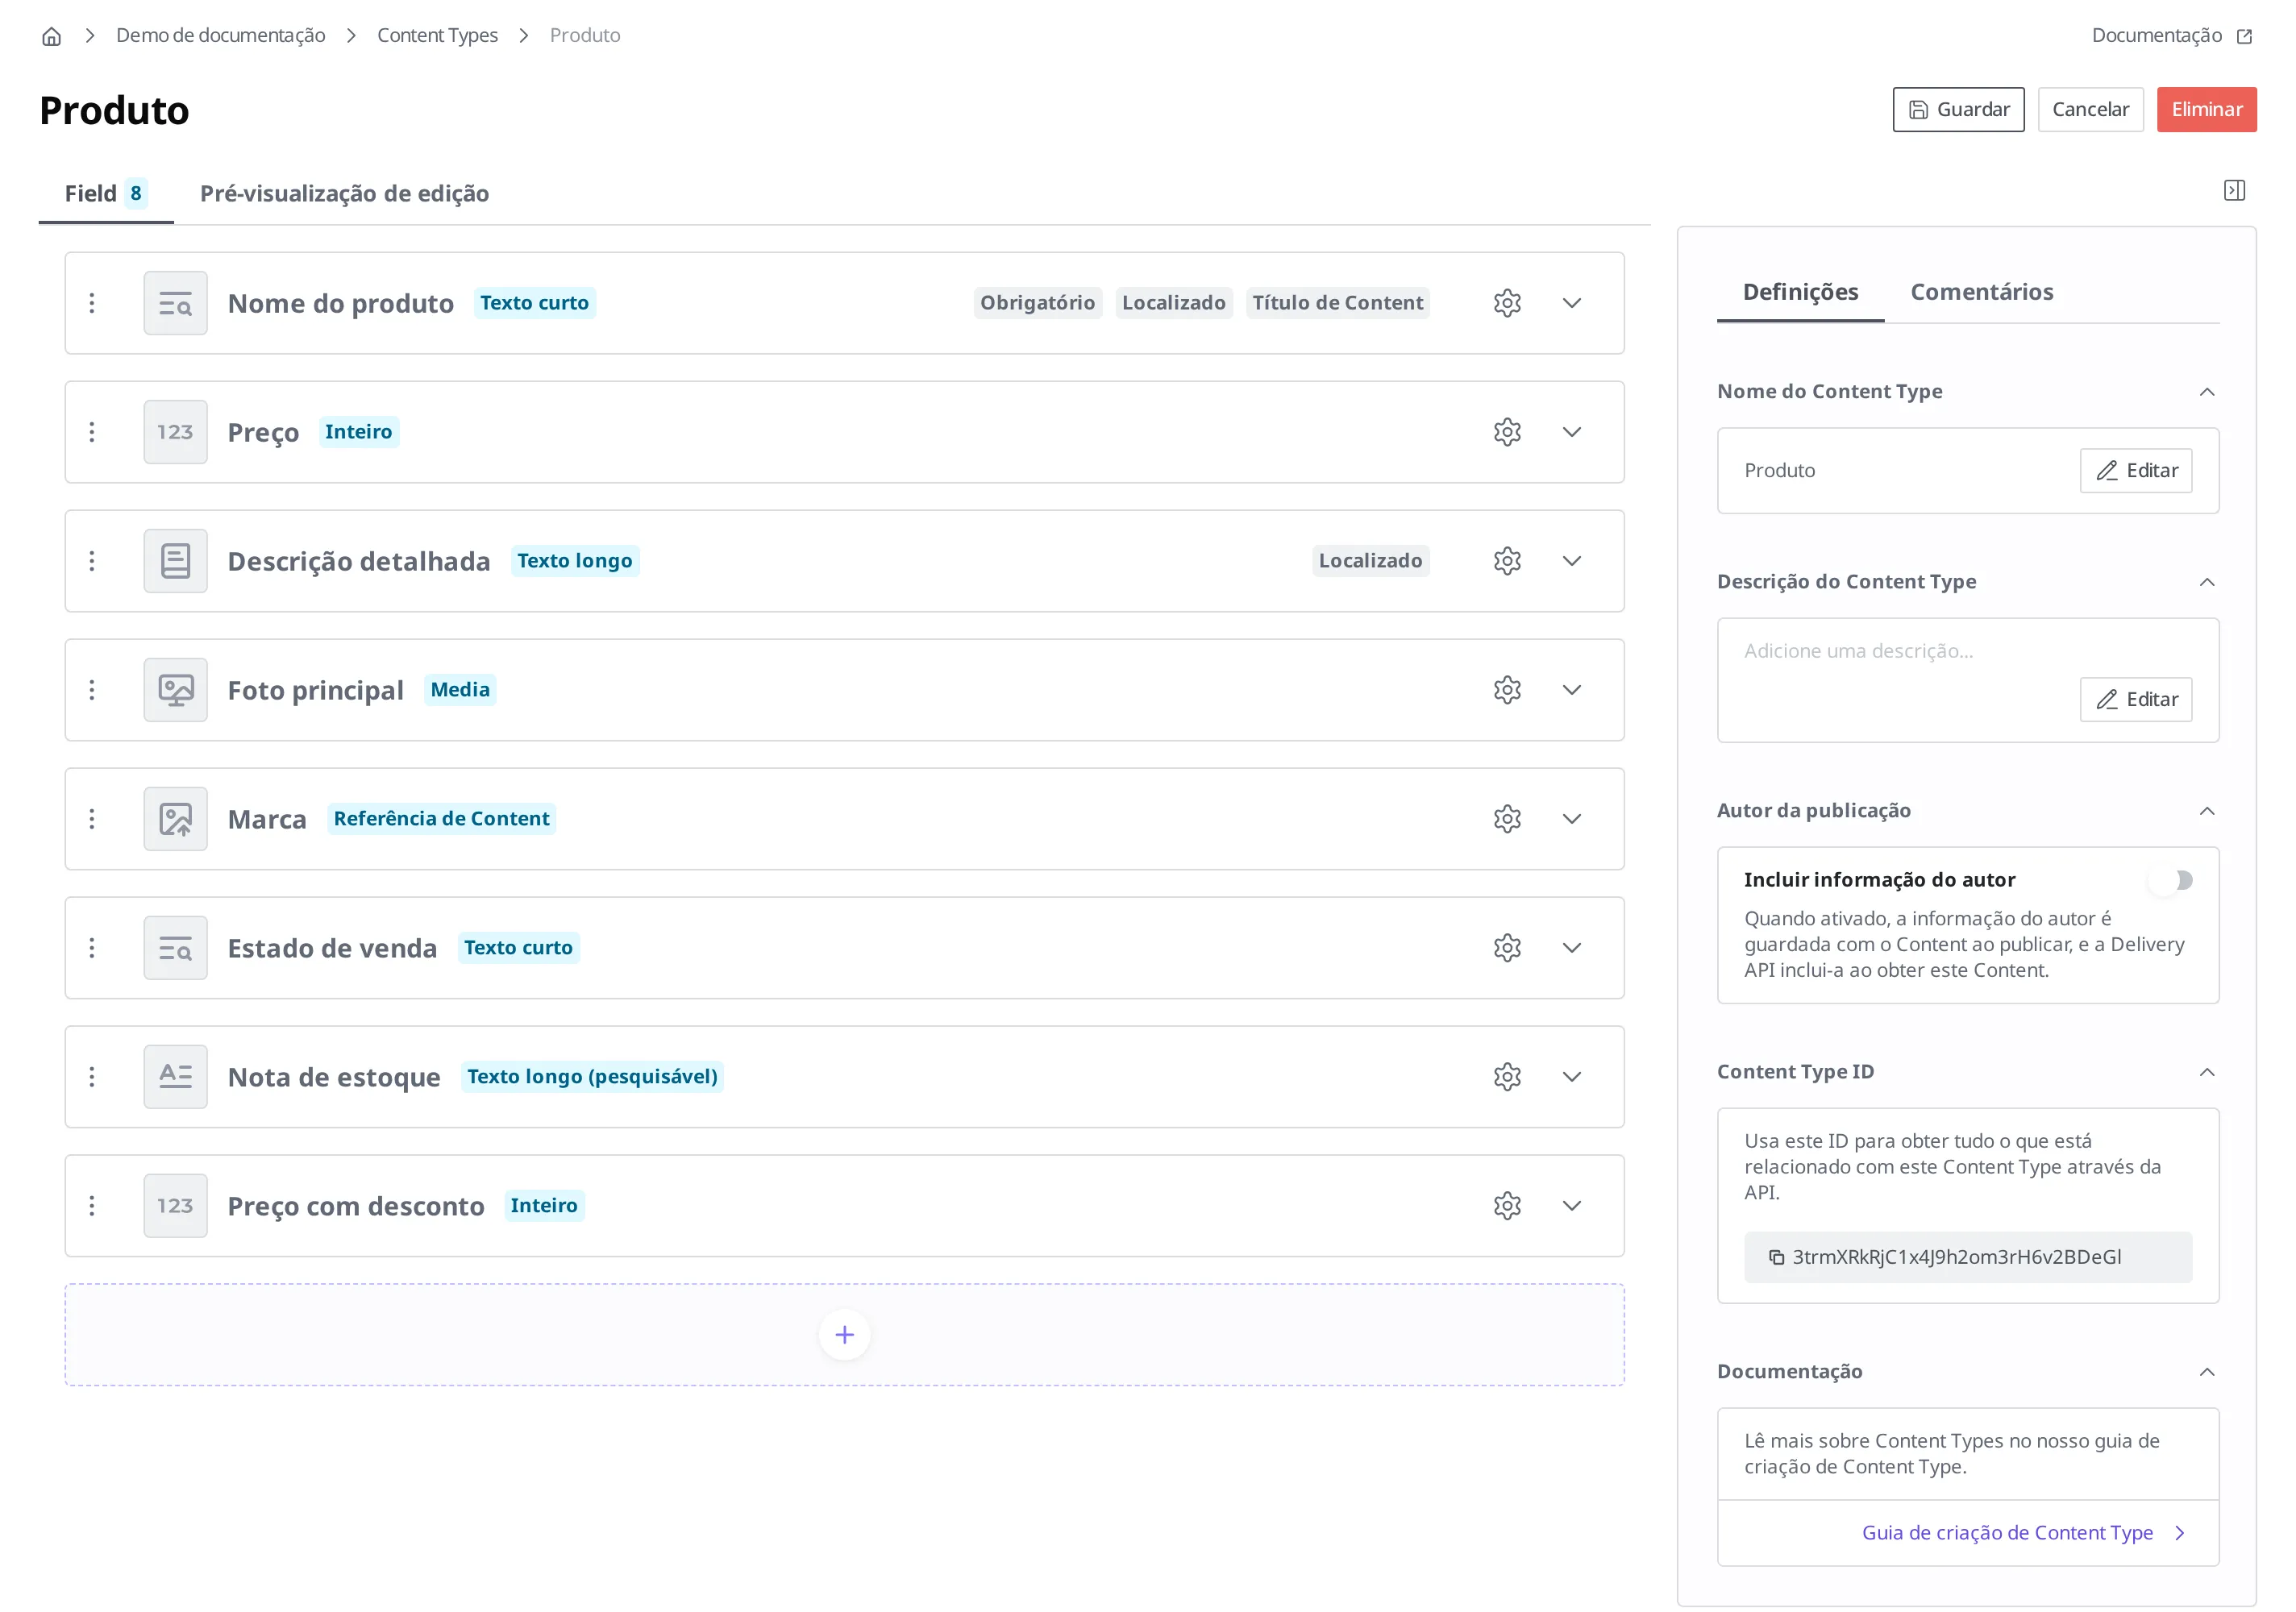Edit the Content Type description

coord(2135,699)
